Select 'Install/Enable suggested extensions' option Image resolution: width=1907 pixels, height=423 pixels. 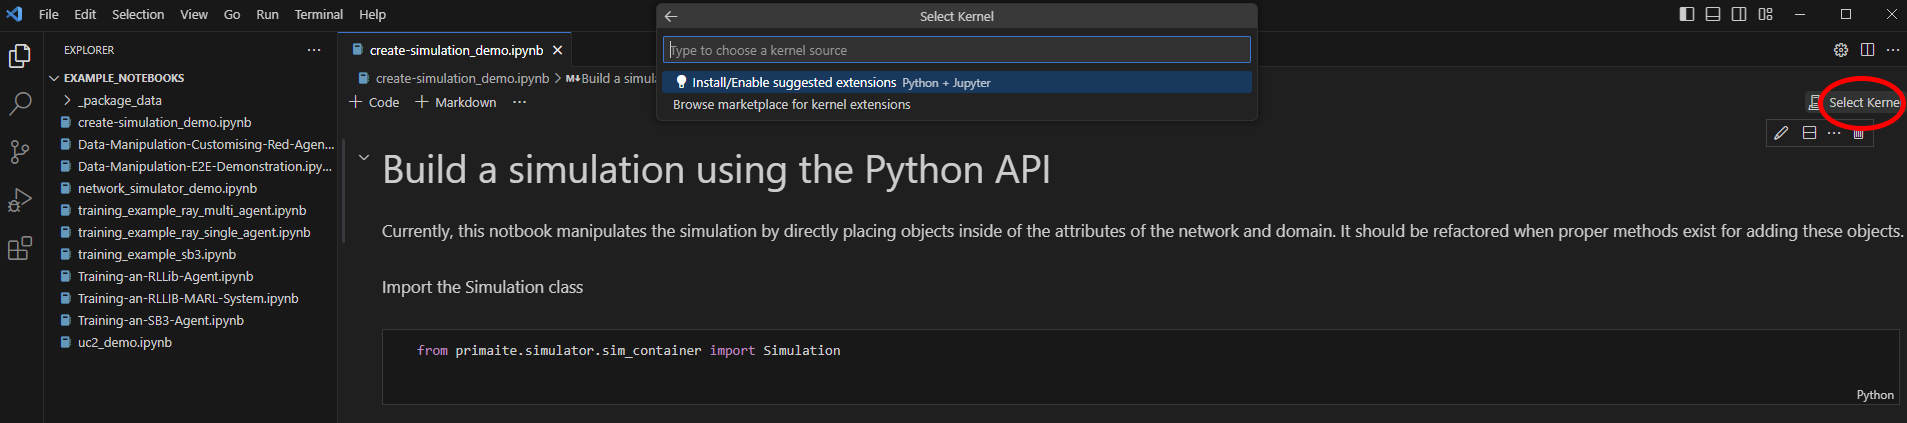coord(794,82)
